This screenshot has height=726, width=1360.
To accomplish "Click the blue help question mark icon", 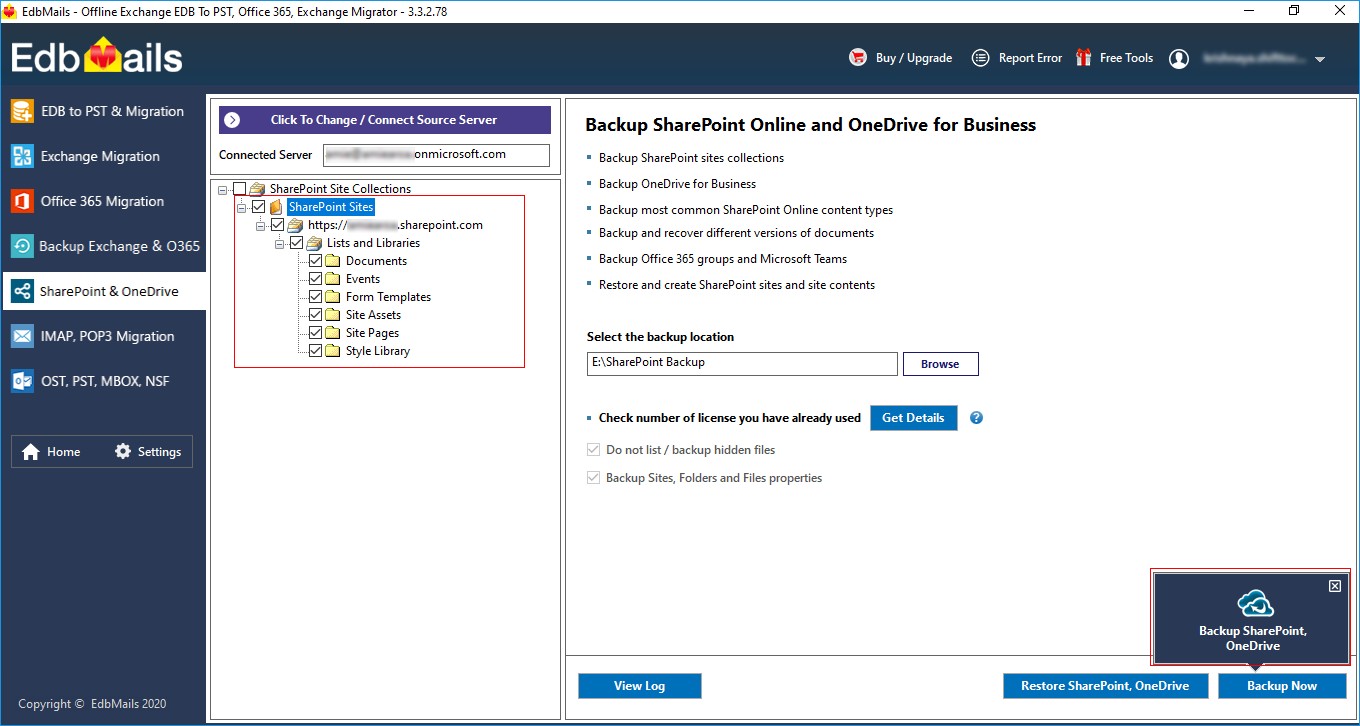I will coord(976,418).
